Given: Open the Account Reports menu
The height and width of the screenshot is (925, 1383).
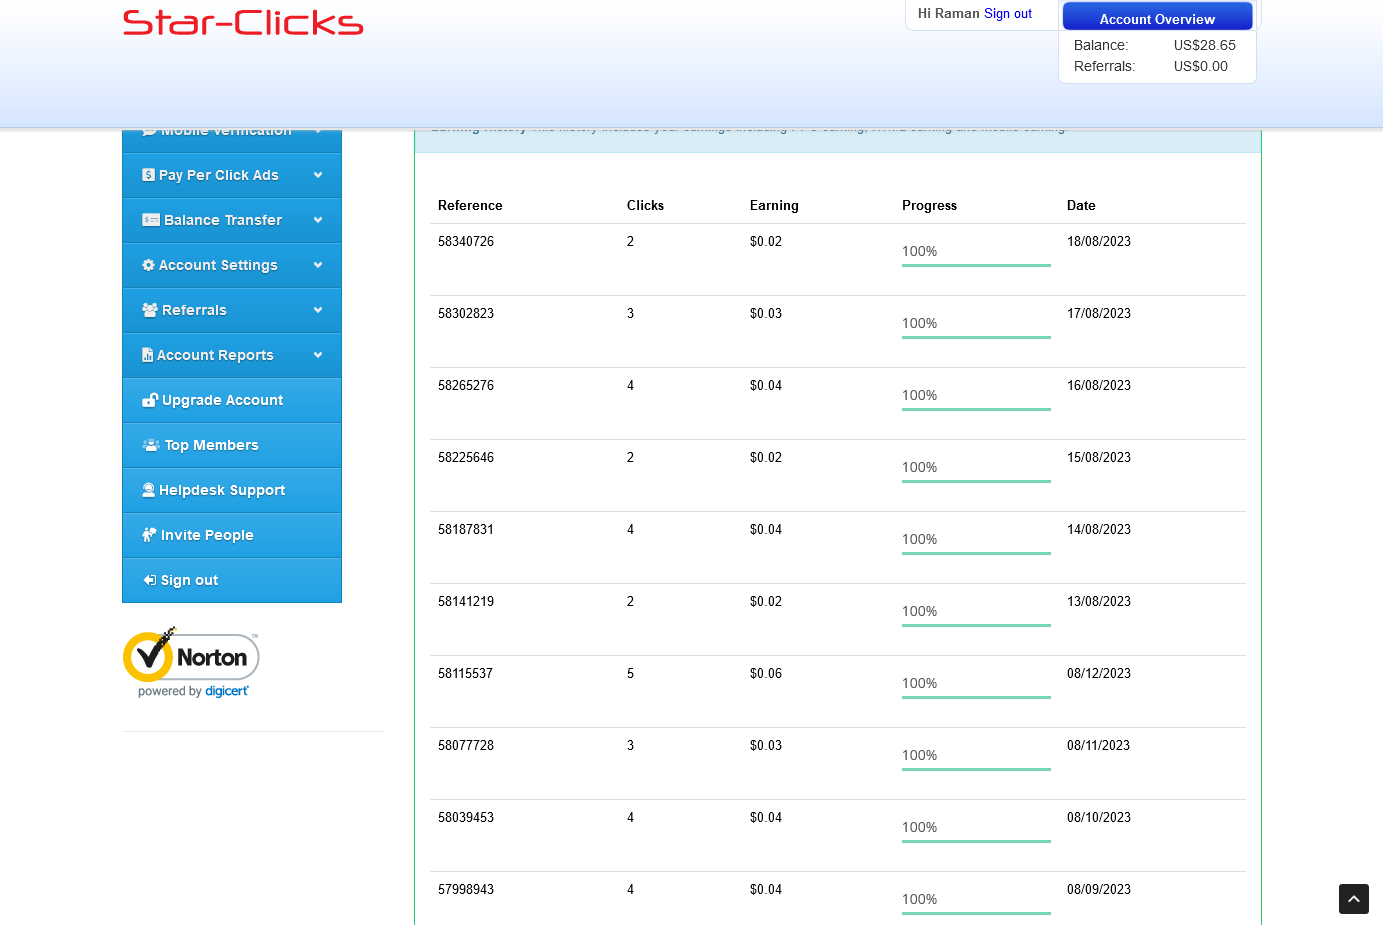Looking at the screenshot, I should [x=232, y=355].
